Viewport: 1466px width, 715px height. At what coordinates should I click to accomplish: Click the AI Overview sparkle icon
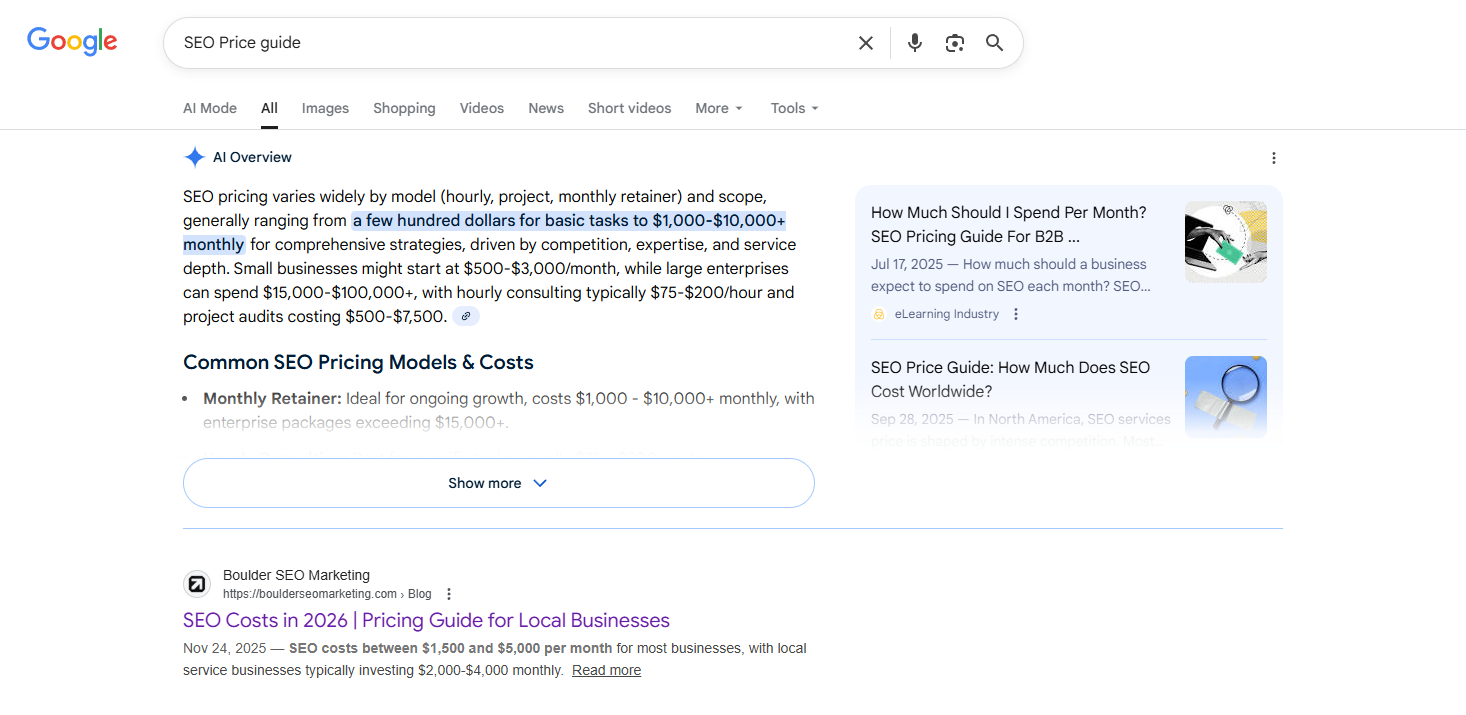click(x=194, y=156)
